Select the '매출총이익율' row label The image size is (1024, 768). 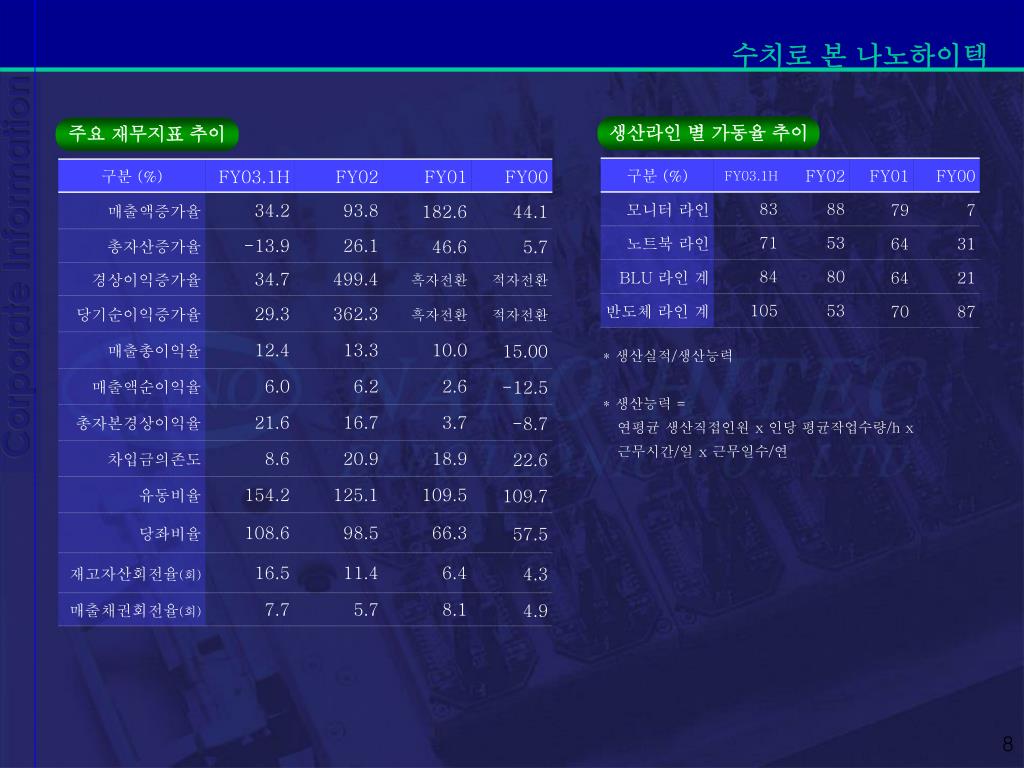154,351
